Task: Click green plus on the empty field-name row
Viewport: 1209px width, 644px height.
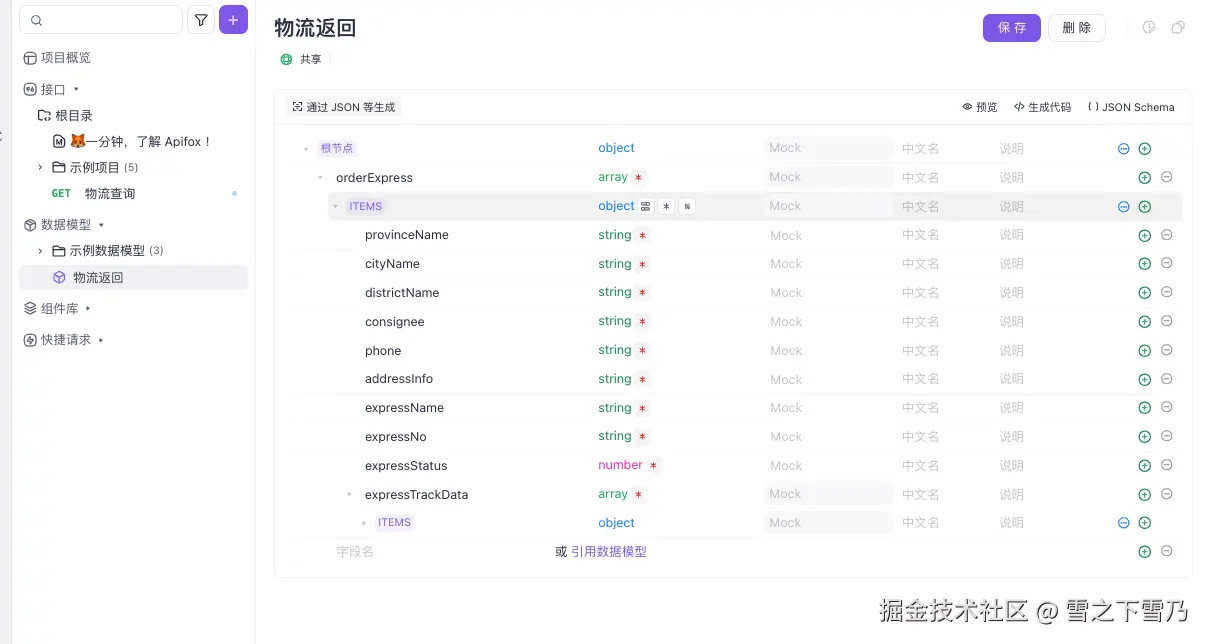Action: pyautogui.click(x=1145, y=552)
